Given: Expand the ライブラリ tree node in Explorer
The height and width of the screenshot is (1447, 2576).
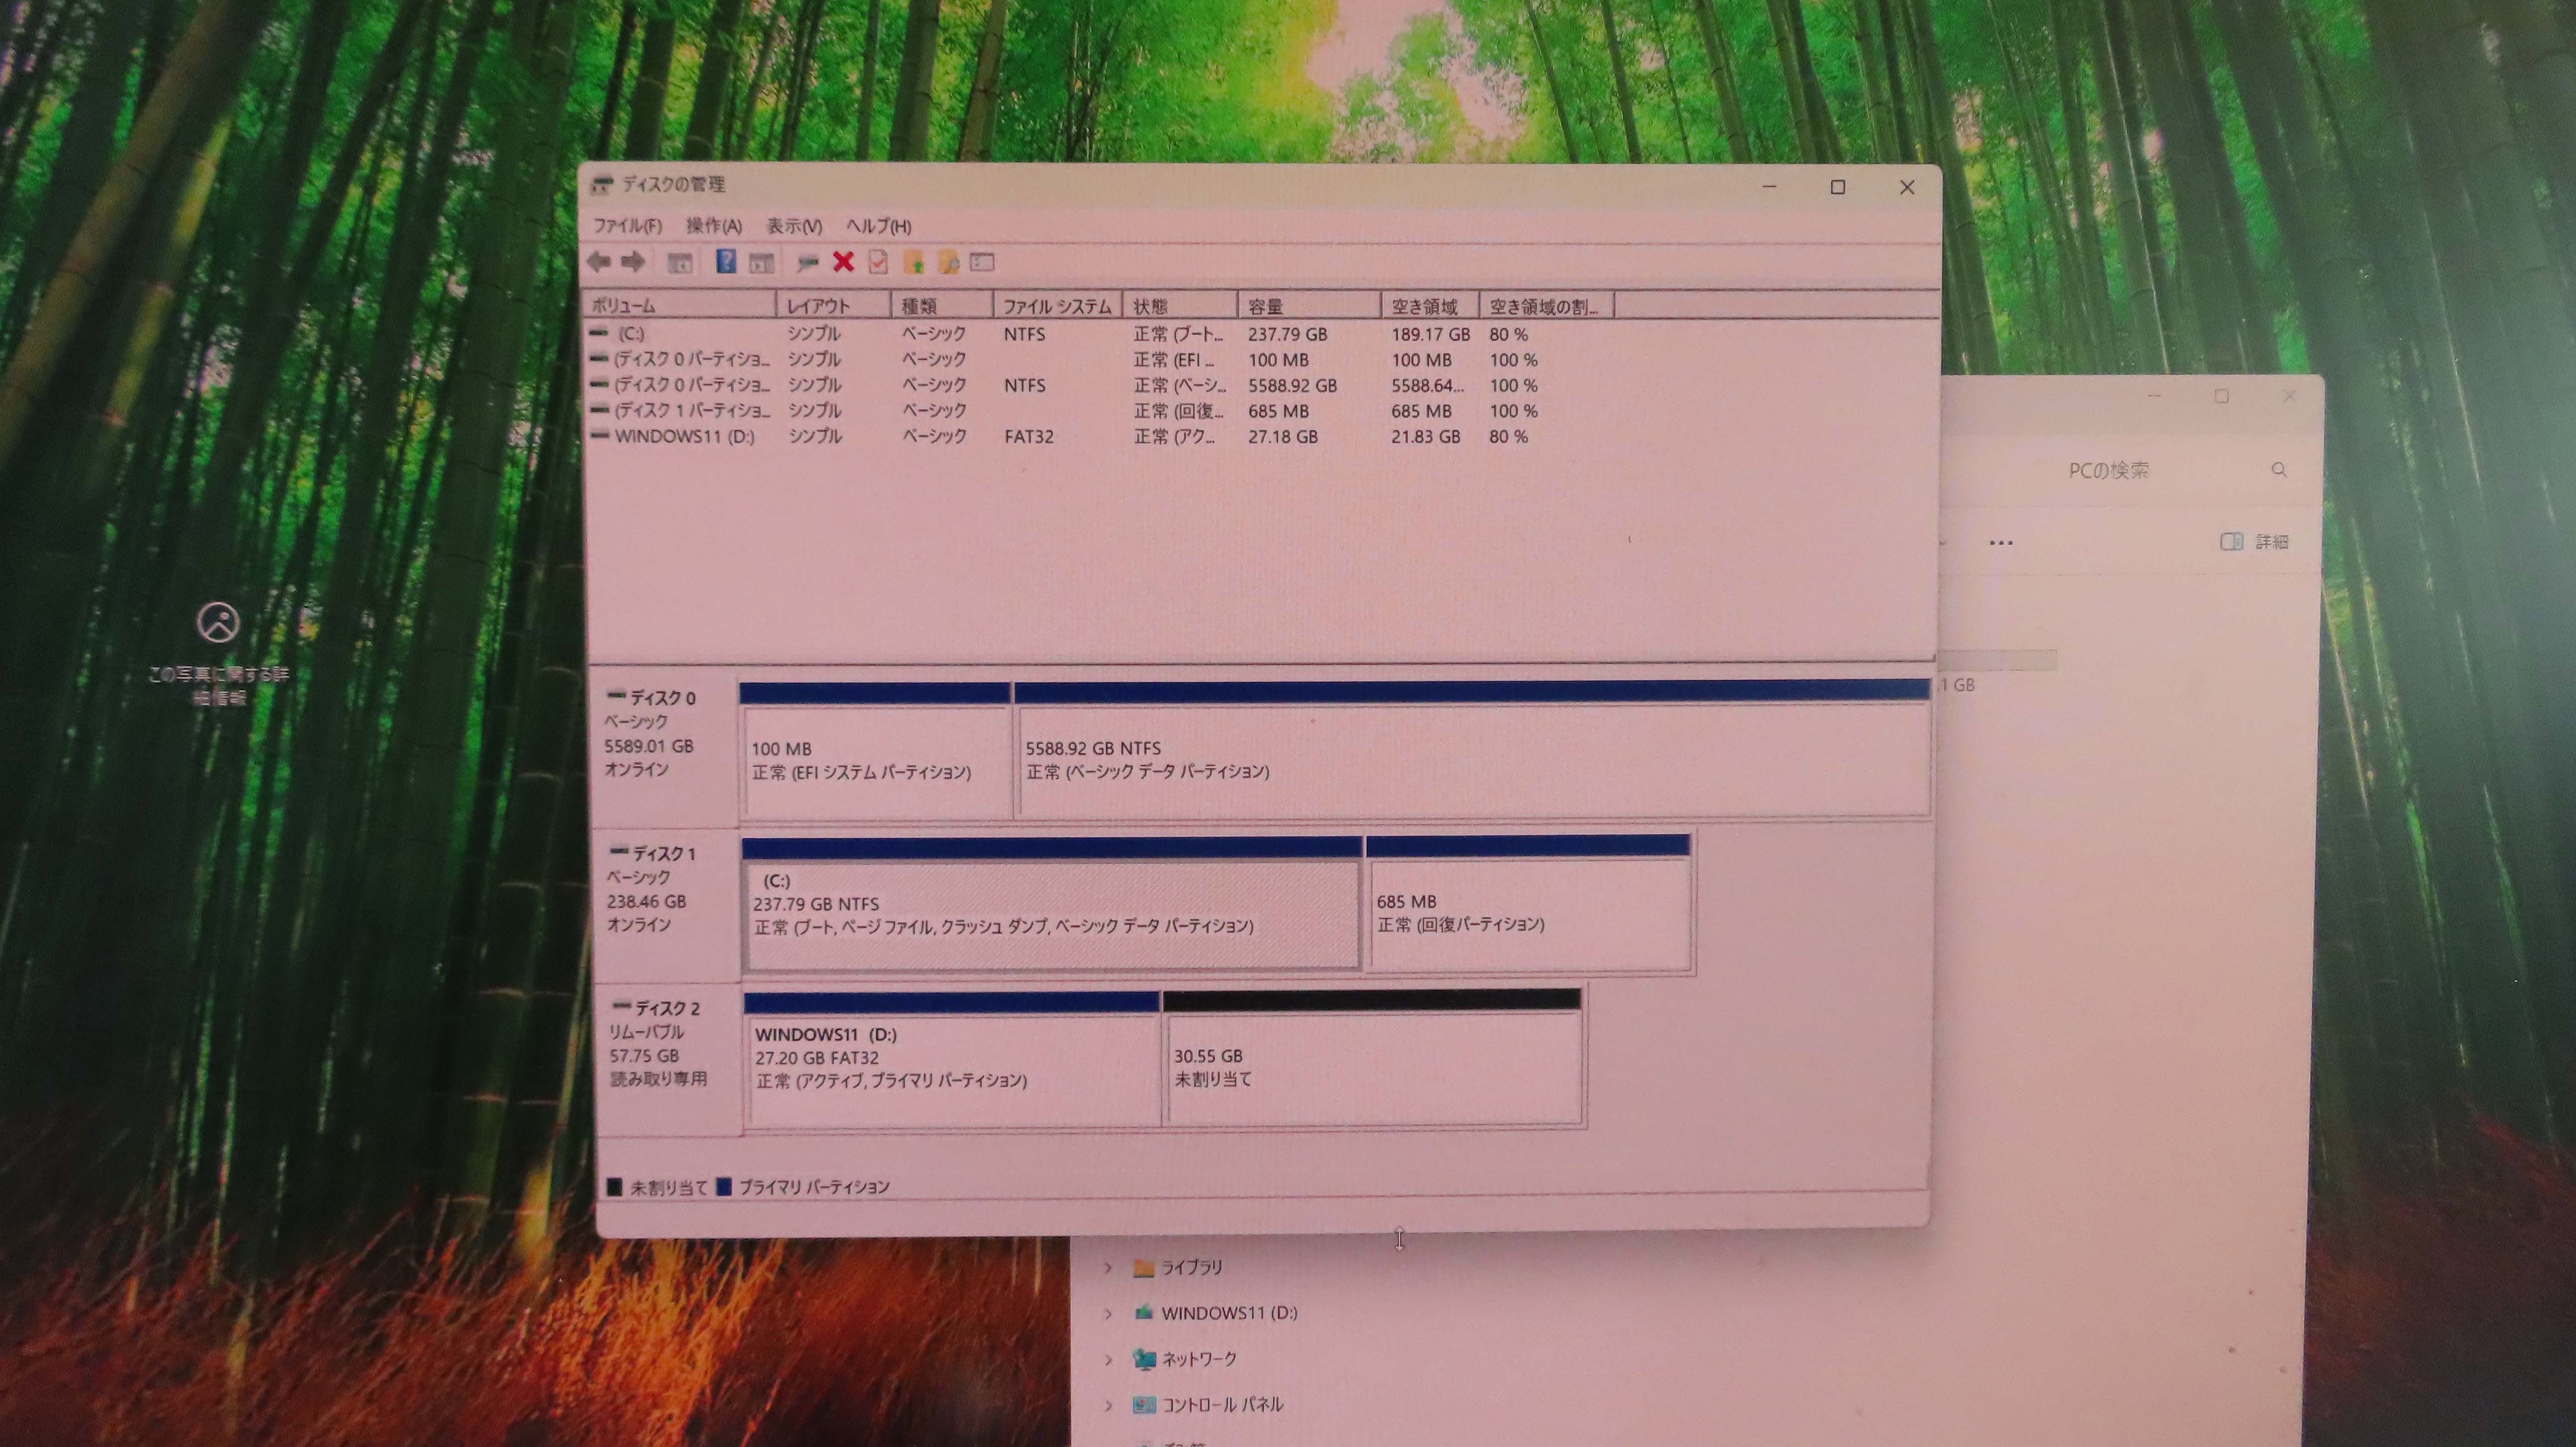Looking at the screenshot, I should [x=1108, y=1268].
